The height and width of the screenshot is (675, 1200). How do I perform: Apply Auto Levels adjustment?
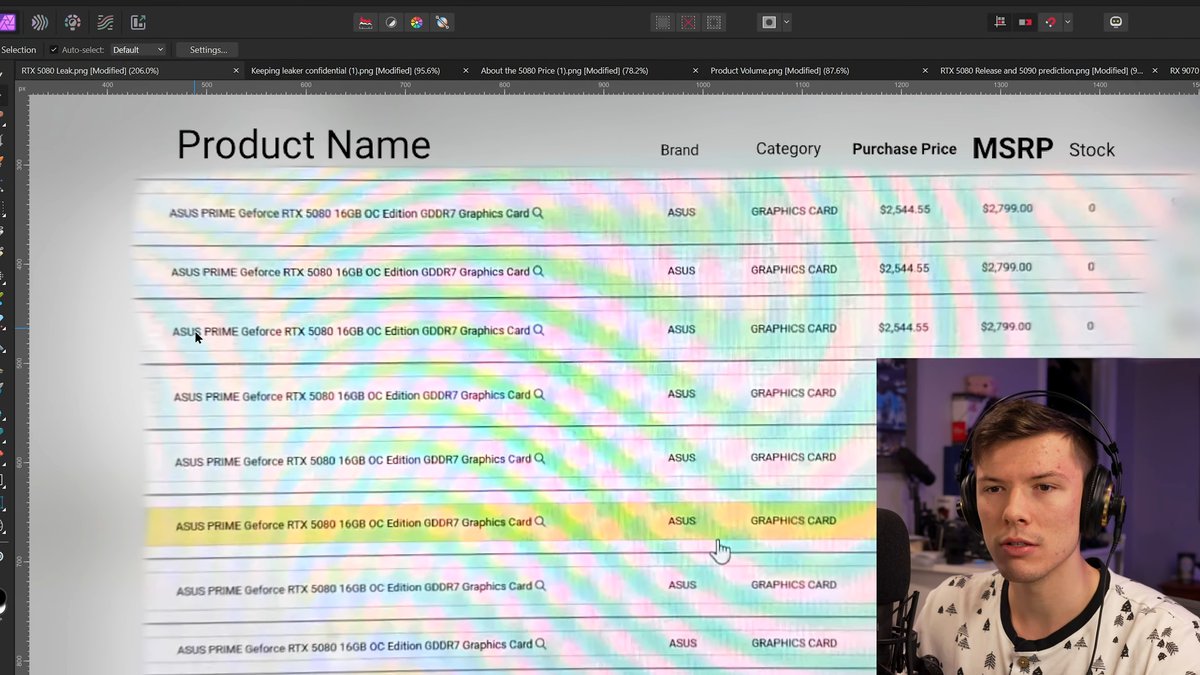pos(365,22)
